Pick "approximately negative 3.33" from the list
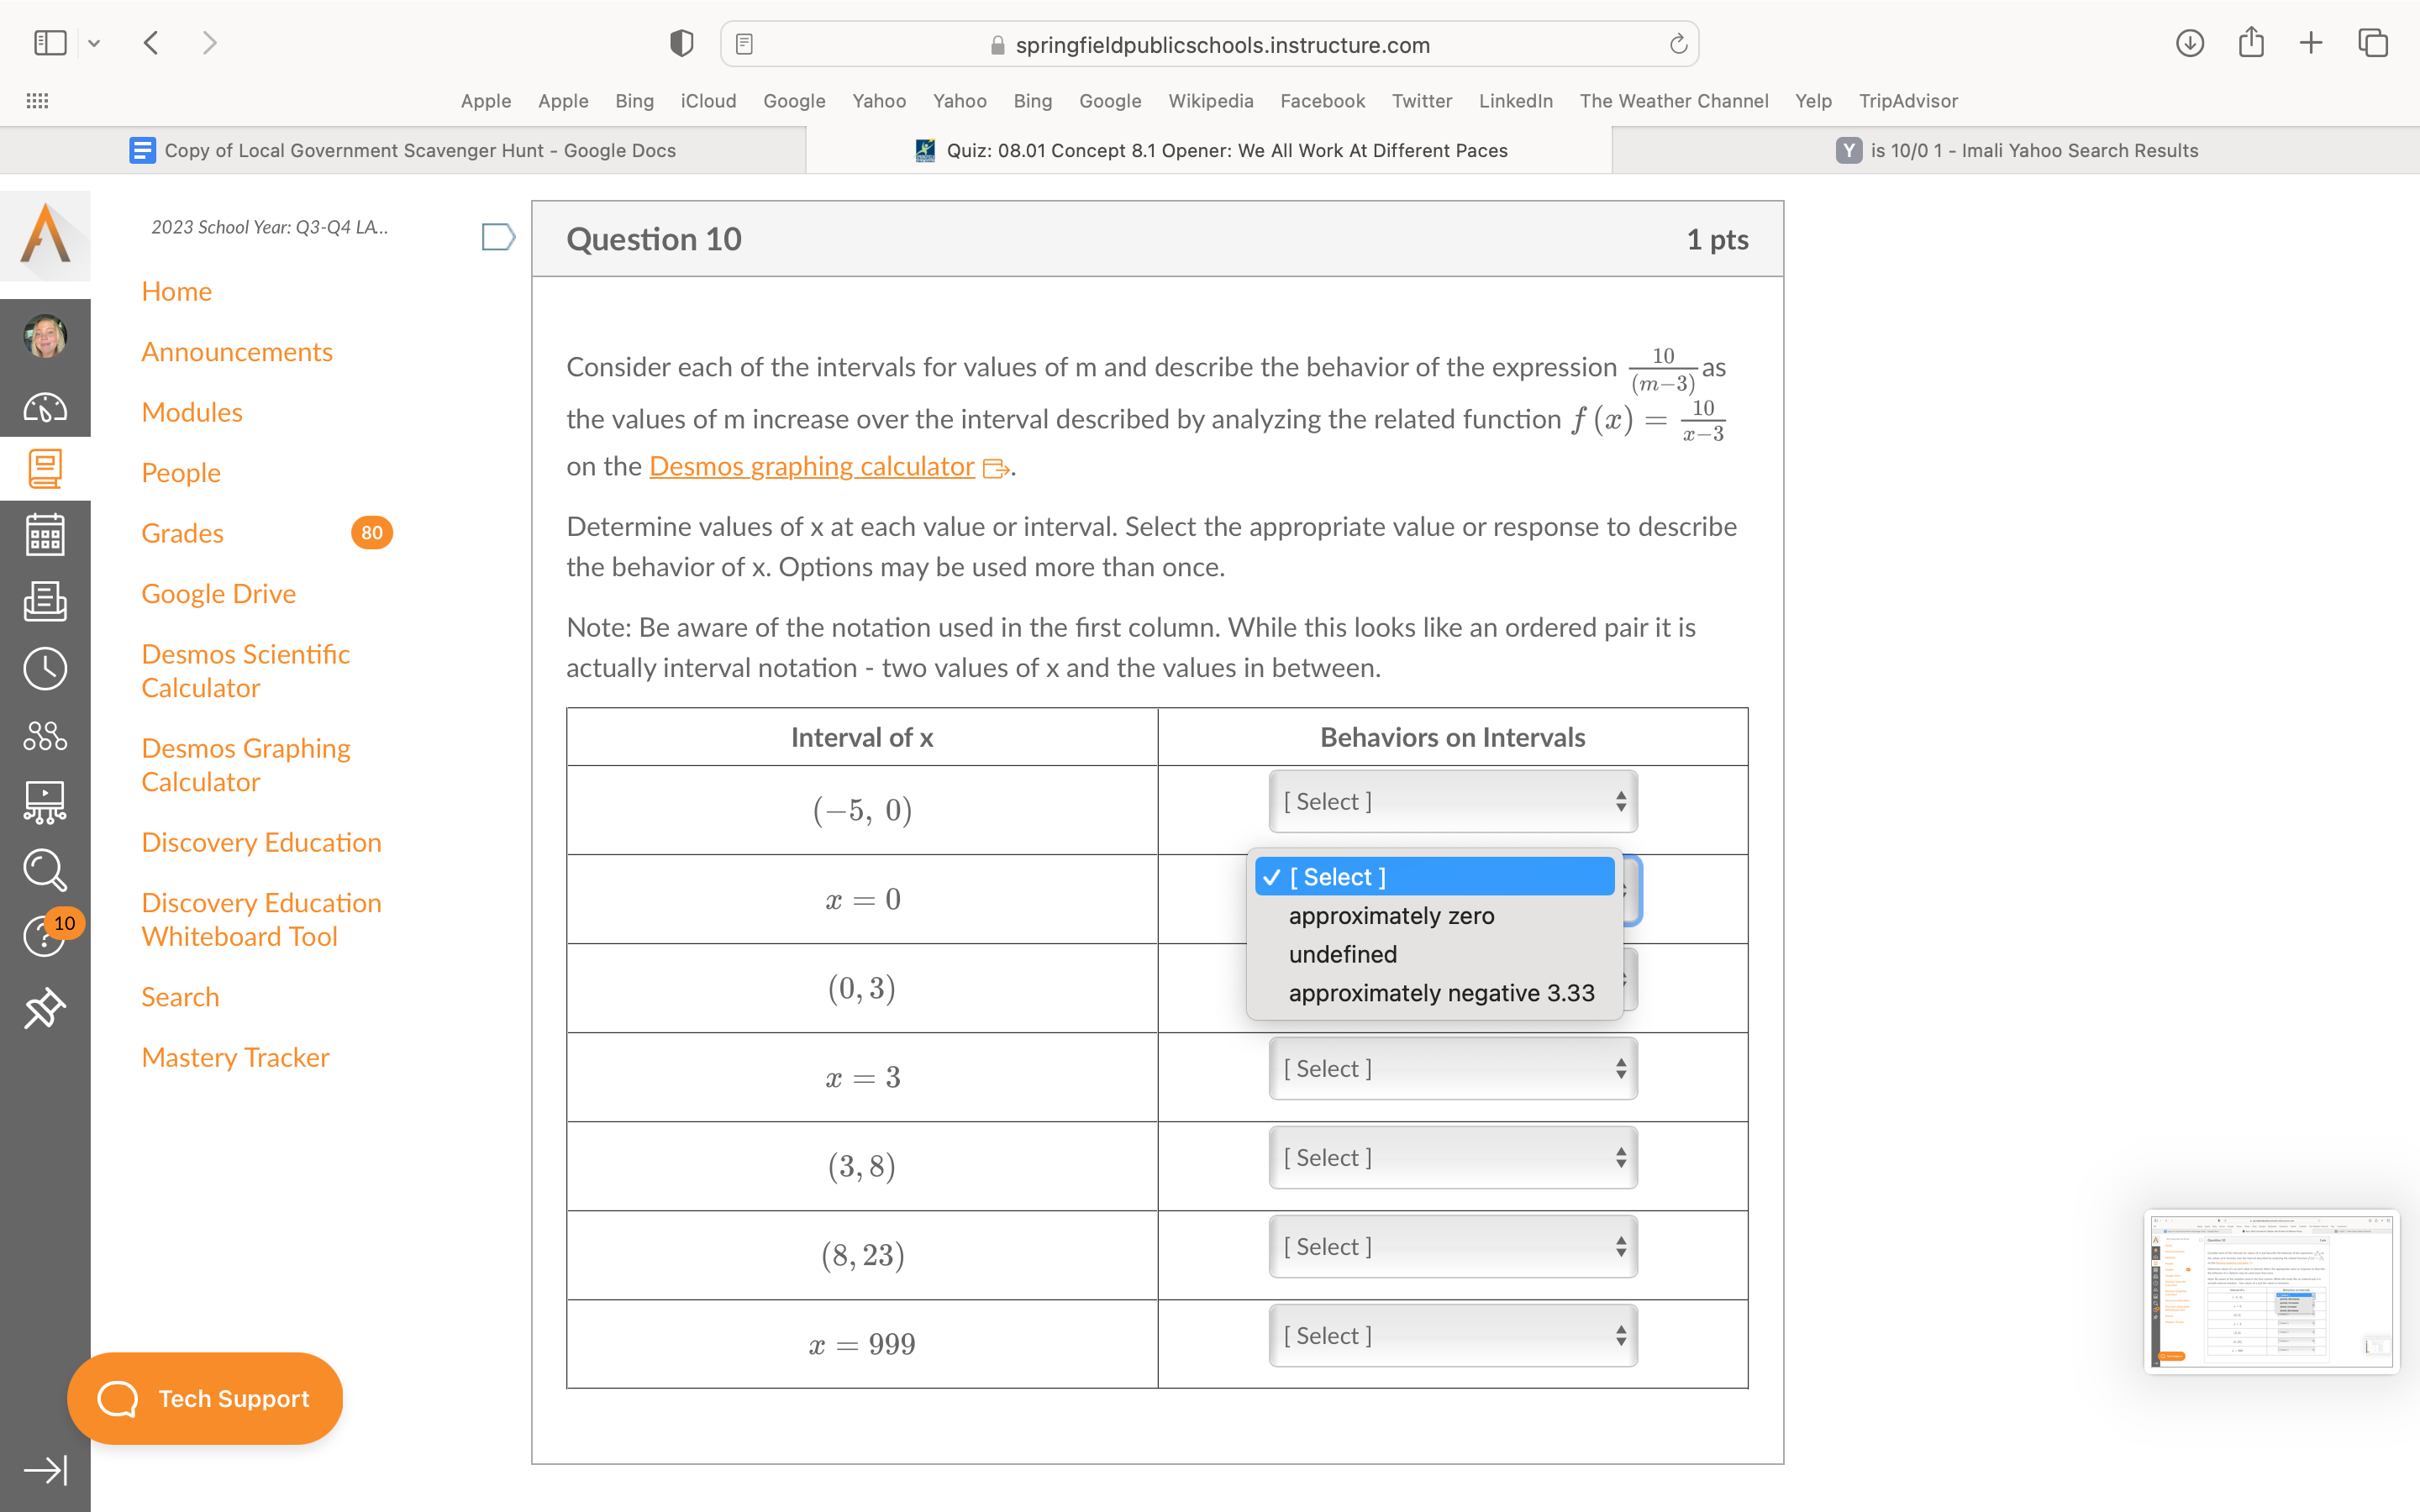Image resolution: width=2420 pixels, height=1512 pixels. [x=1441, y=993]
